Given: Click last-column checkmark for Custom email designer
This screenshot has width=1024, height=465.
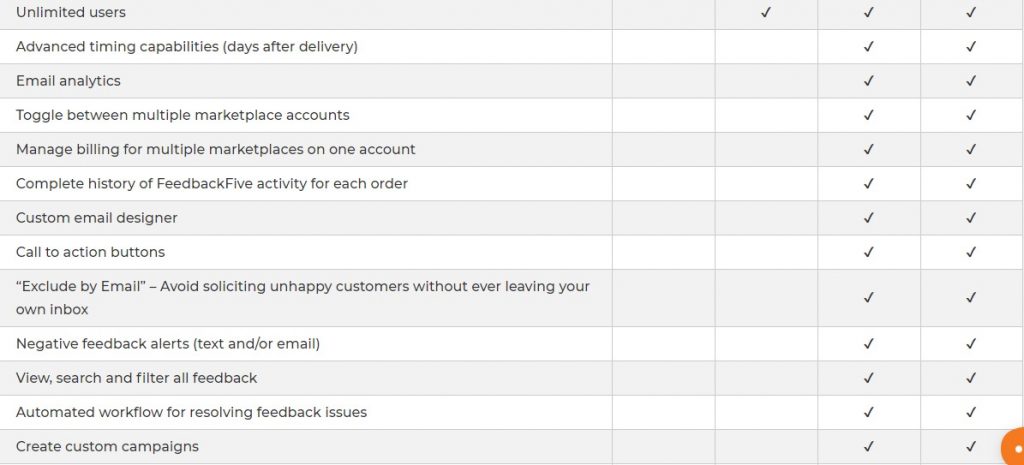Looking at the screenshot, I should (971, 218).
